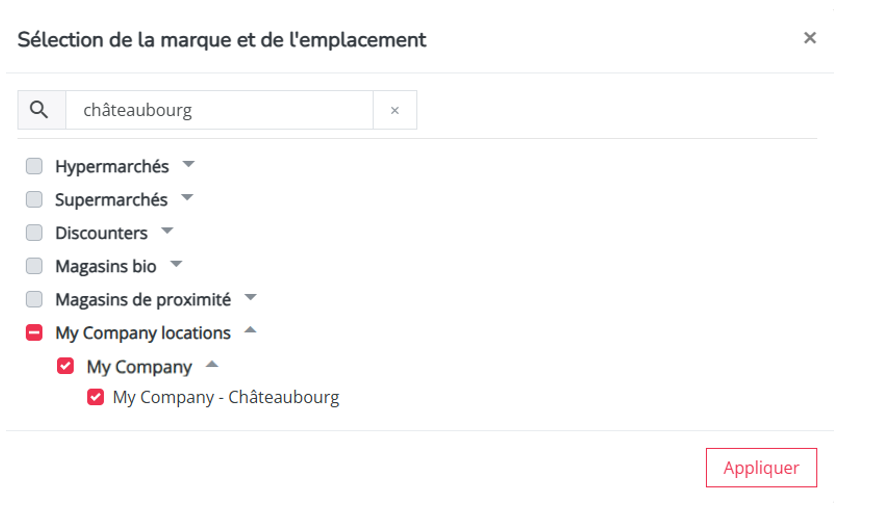Focus the search field containing châteaubourg

pos(220,110)
